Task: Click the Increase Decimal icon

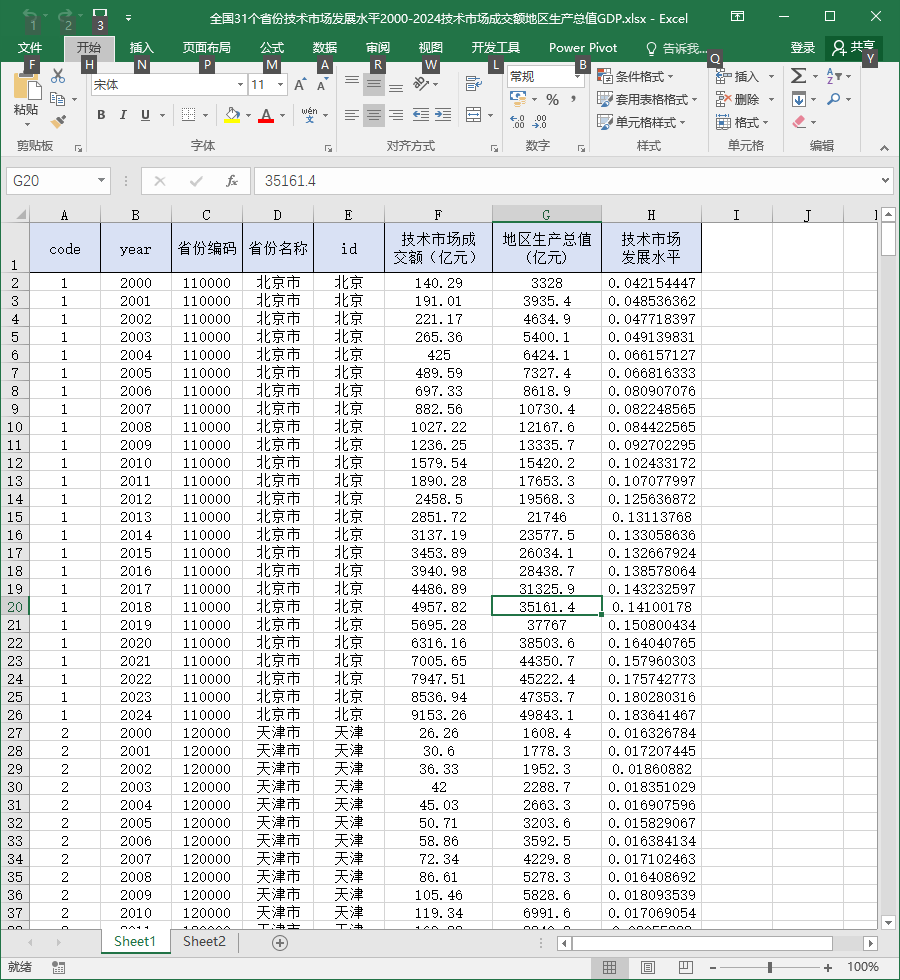Action: point(518,121)
